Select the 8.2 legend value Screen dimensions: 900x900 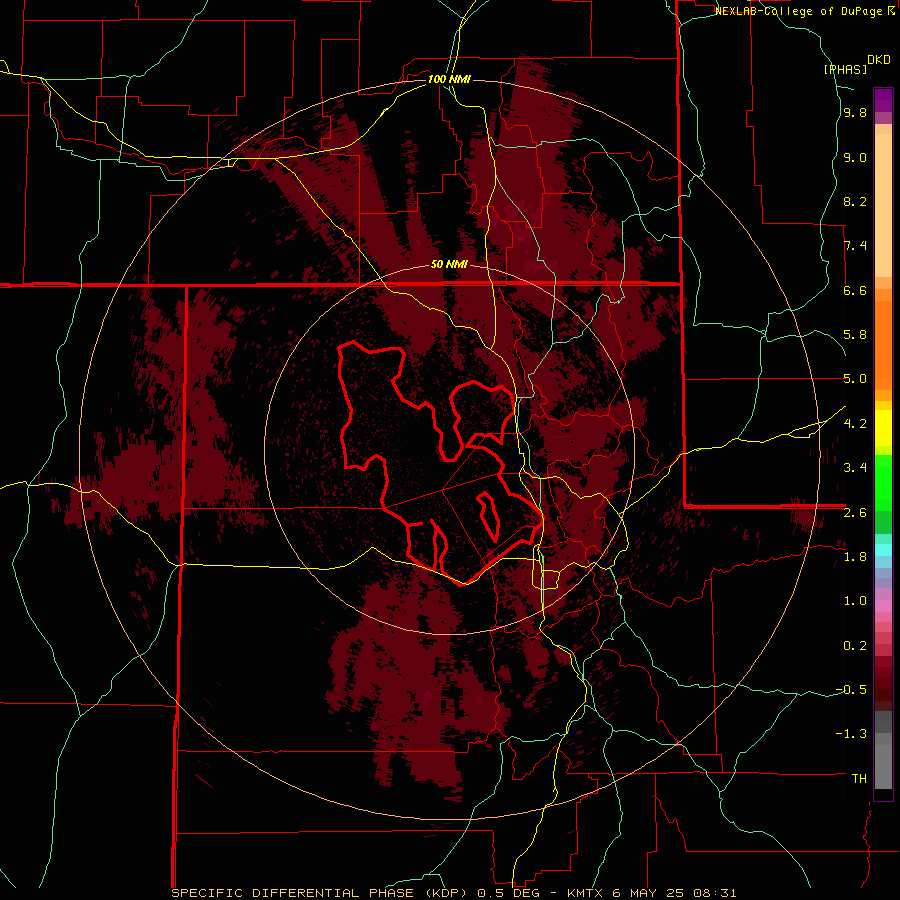[x=855, y=201]
